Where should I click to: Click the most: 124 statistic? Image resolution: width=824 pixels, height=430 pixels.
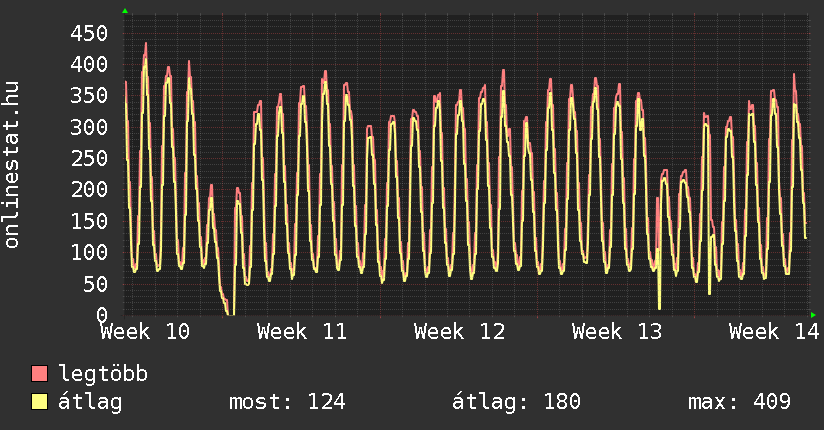click(287, 402)
